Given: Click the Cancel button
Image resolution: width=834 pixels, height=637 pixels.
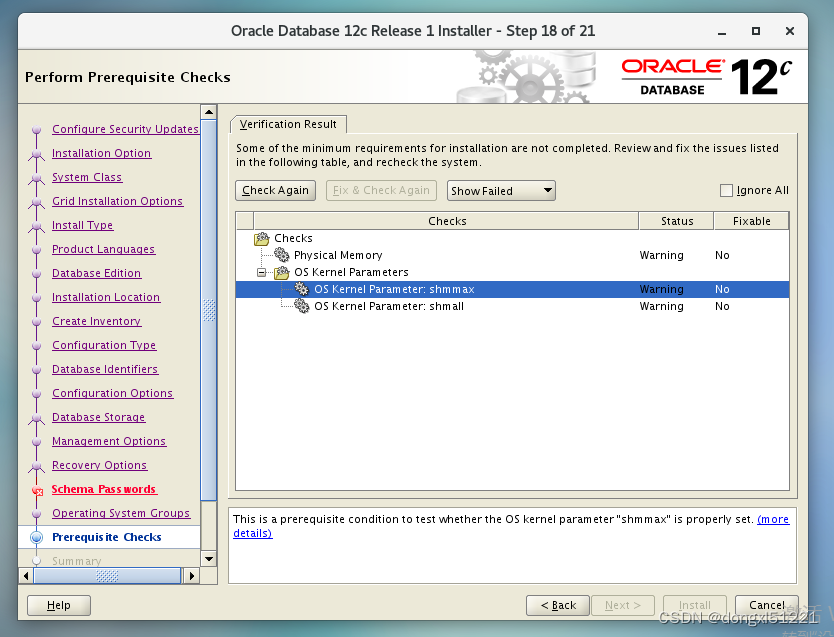Looking at the screenshot, I should [x=767, y=605].
